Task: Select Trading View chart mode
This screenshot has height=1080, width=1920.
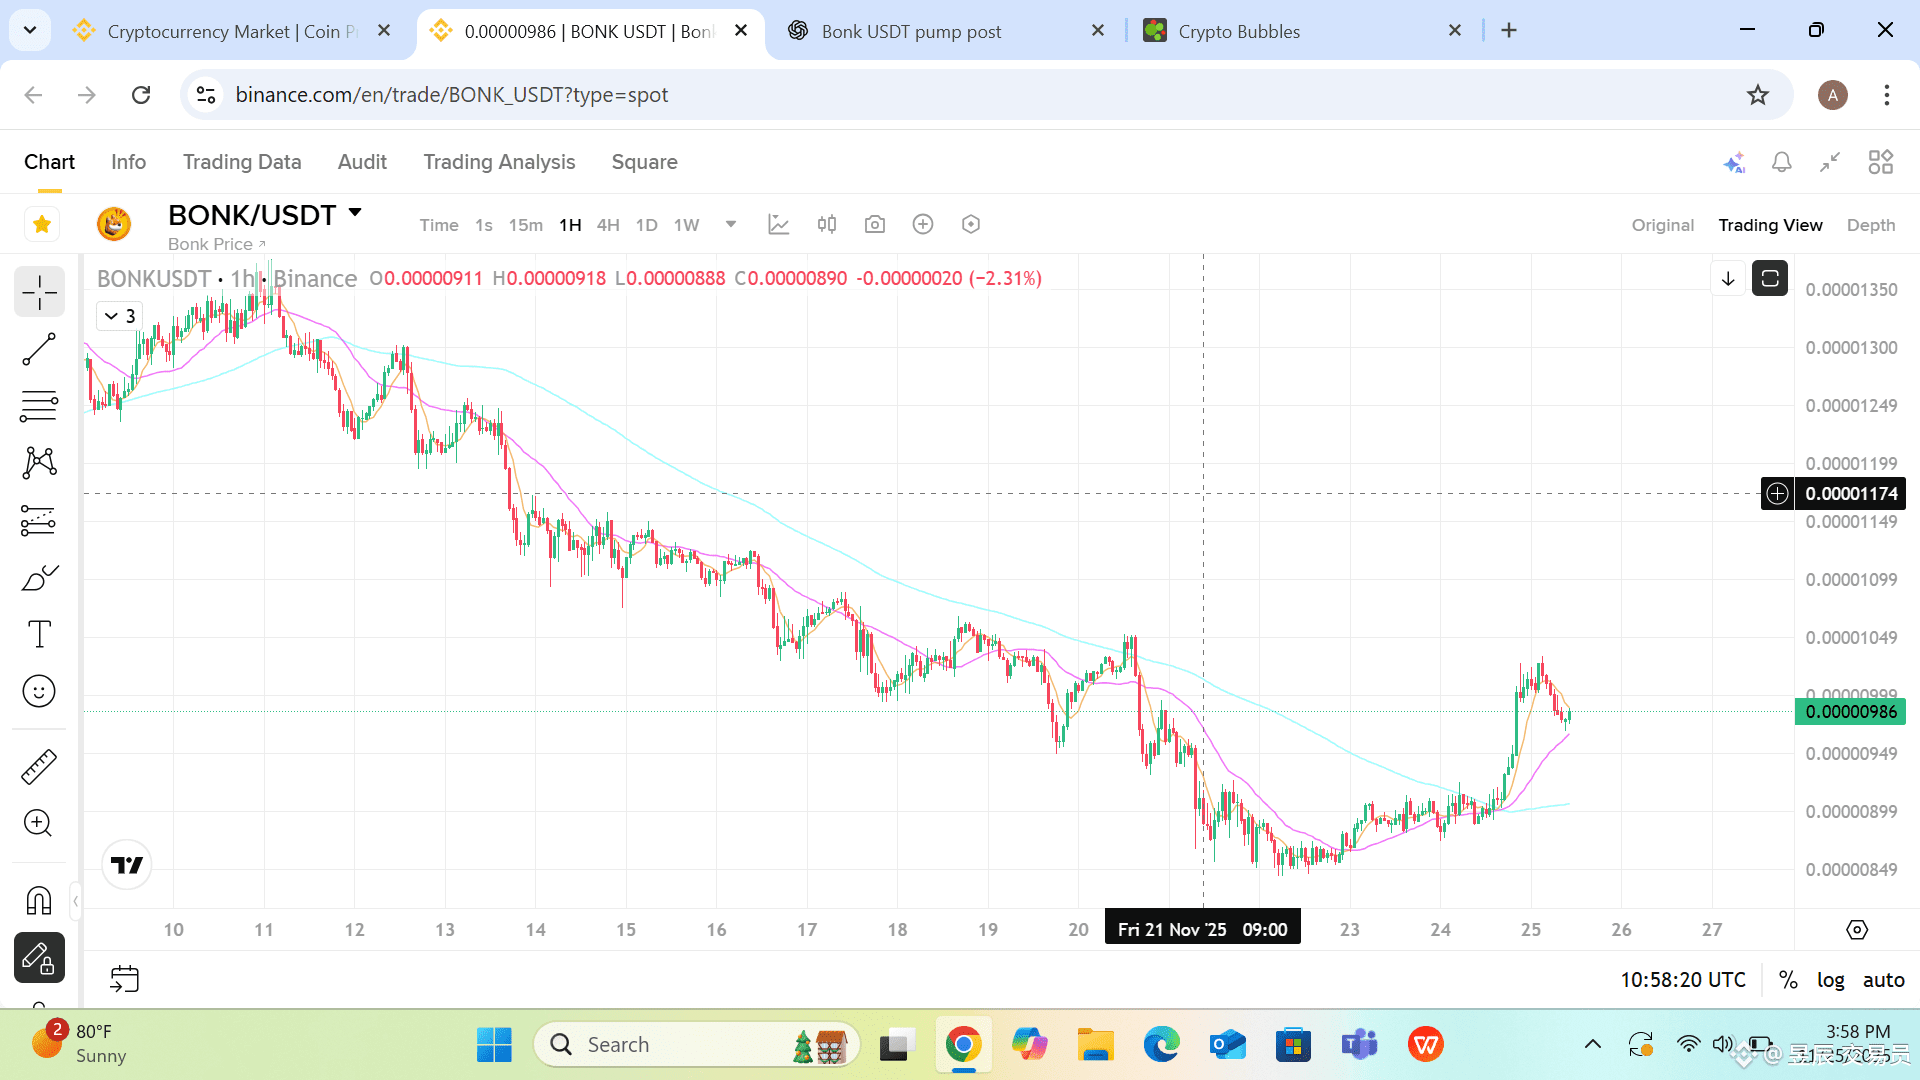Action: click(1770, 225)
